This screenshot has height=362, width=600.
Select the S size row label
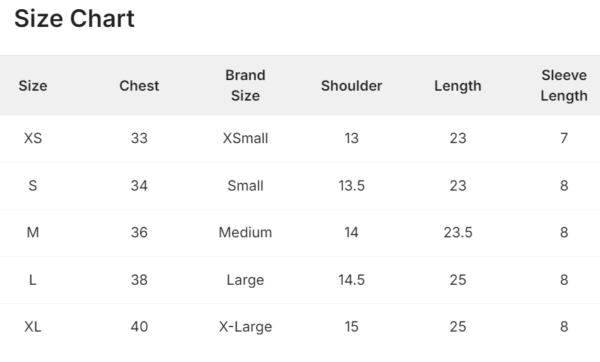tap(33, 186)
